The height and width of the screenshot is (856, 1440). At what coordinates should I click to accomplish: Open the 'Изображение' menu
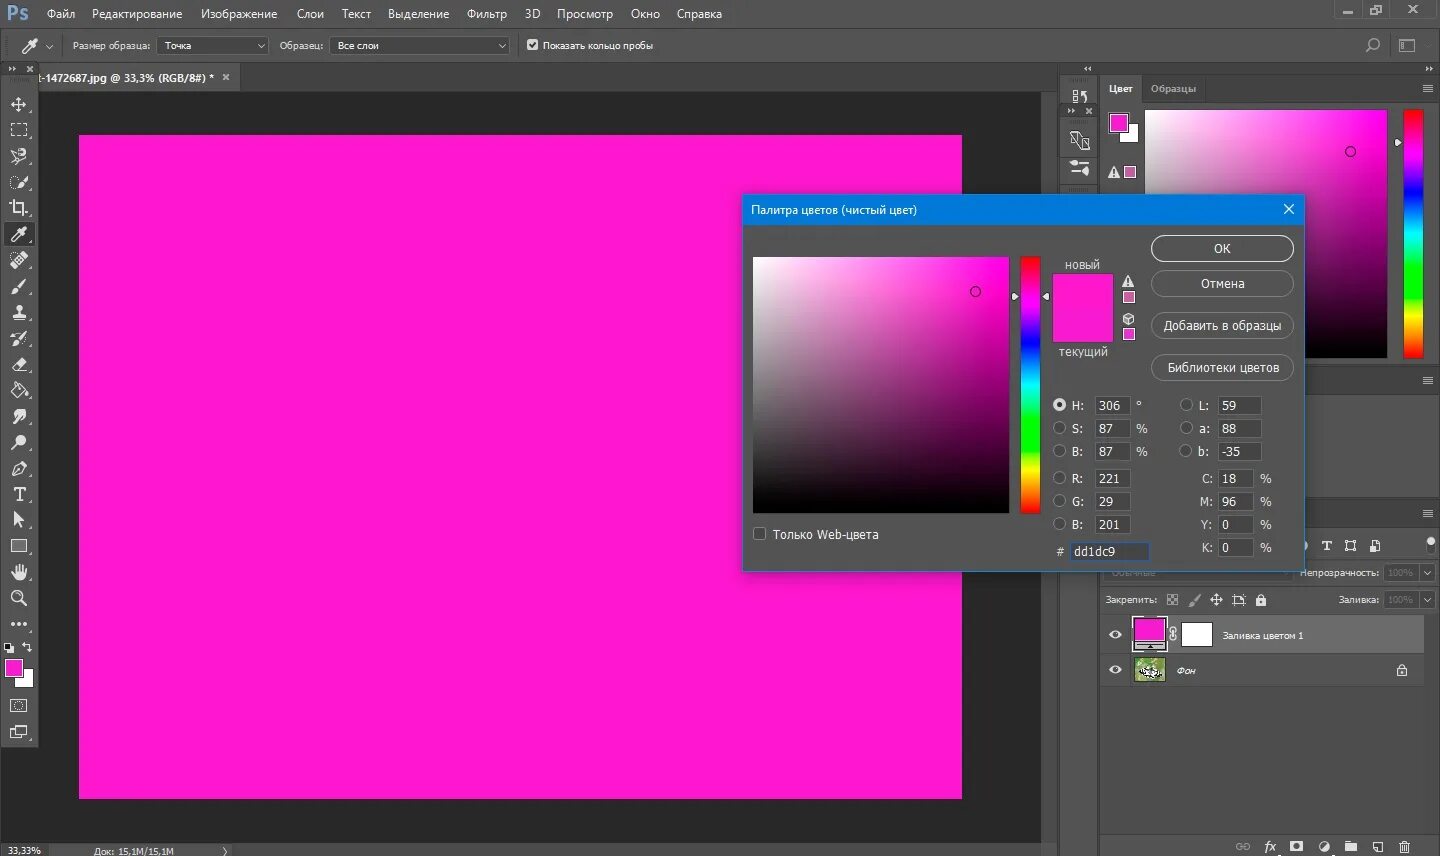tap(239, 14)
